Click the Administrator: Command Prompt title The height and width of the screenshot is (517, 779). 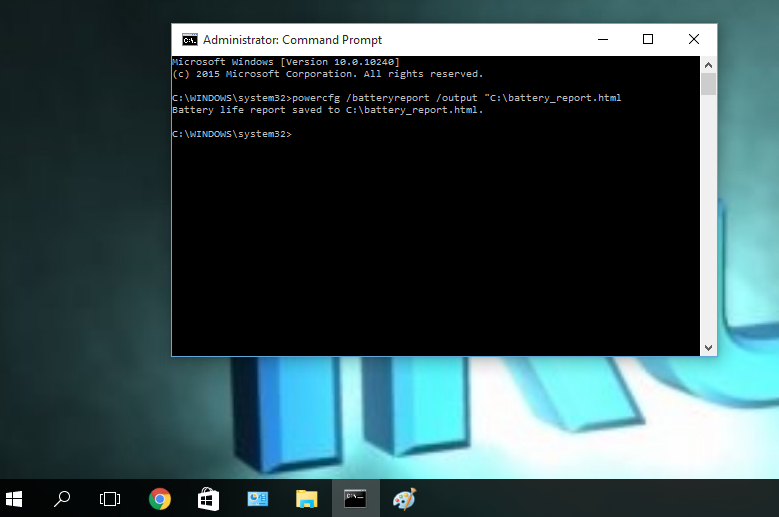[292, 40]
